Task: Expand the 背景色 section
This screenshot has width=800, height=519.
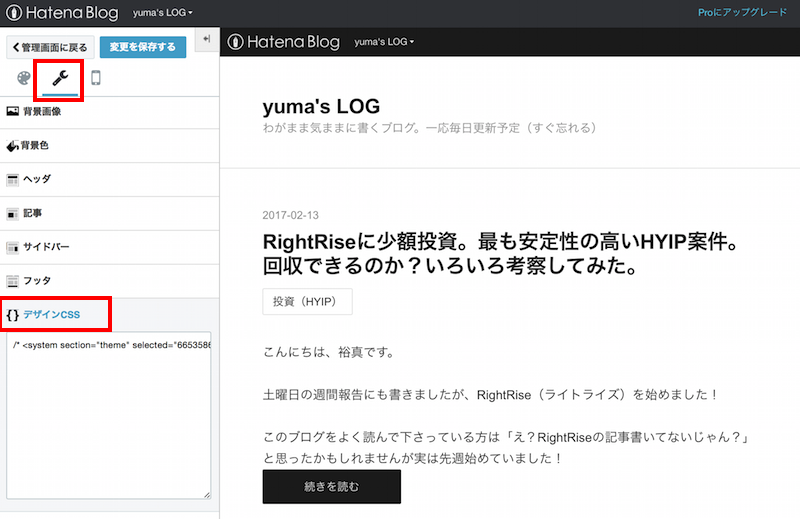Action: pyautogui.click(x=110, y=146)
